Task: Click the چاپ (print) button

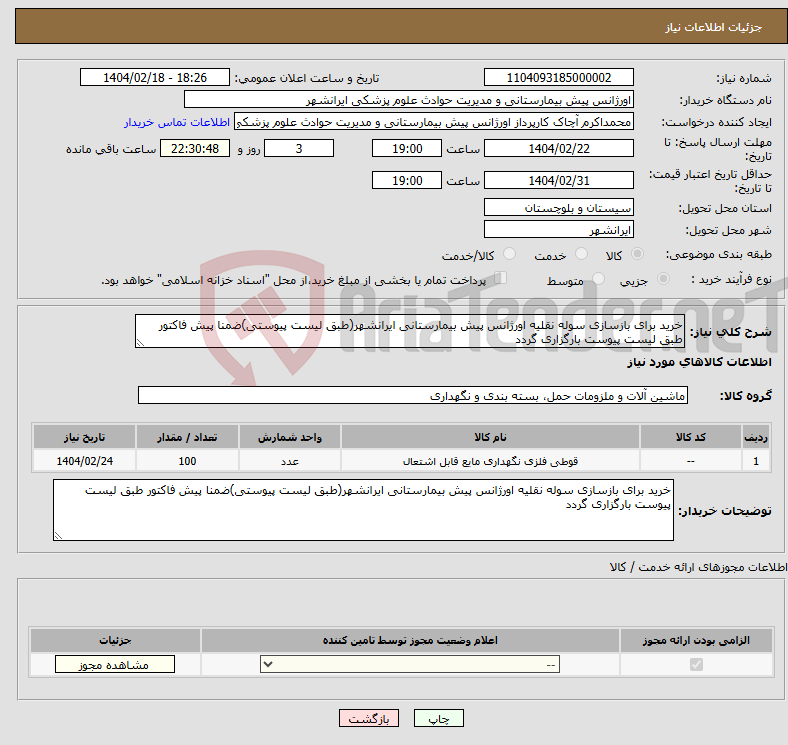Action: 445,718
